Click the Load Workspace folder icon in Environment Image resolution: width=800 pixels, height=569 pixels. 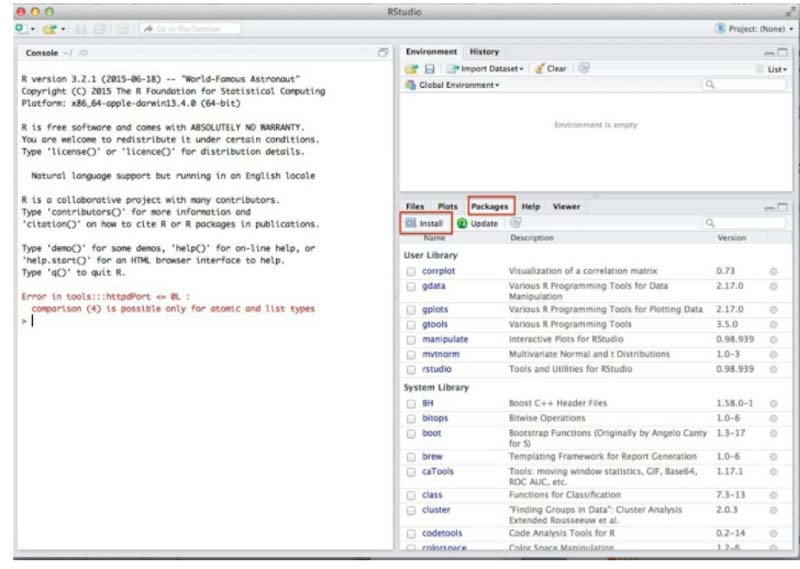click(x=411, y=69)
